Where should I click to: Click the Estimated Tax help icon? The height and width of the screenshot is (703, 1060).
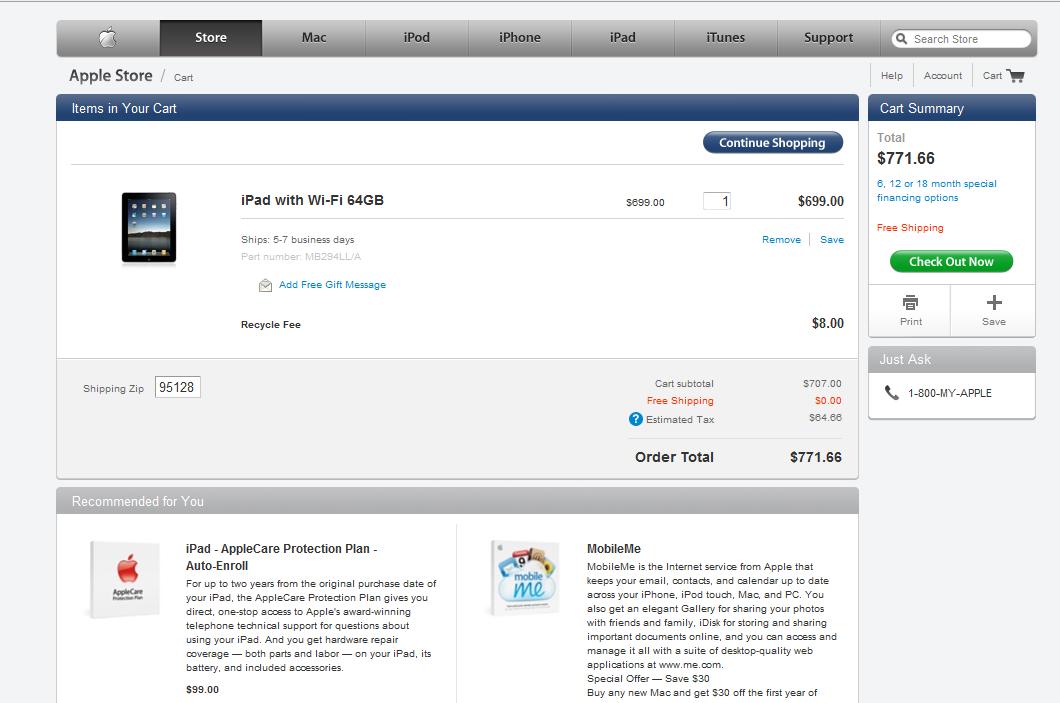point(635,419)
